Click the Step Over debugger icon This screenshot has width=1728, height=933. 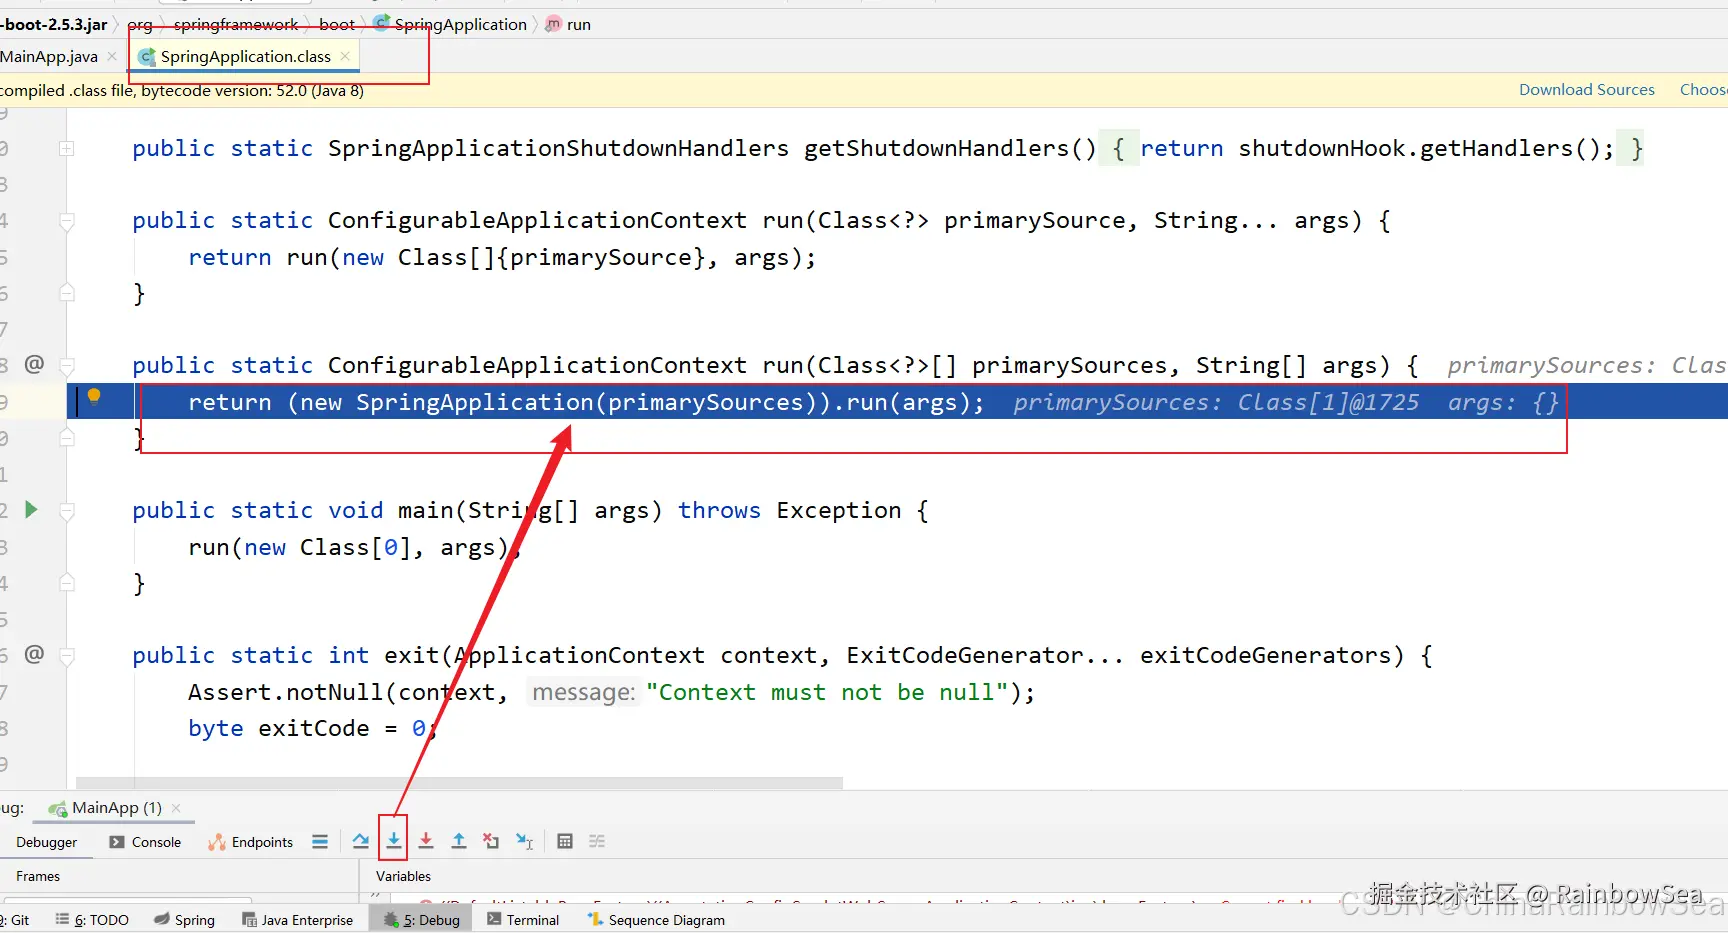tap(361, 841)
